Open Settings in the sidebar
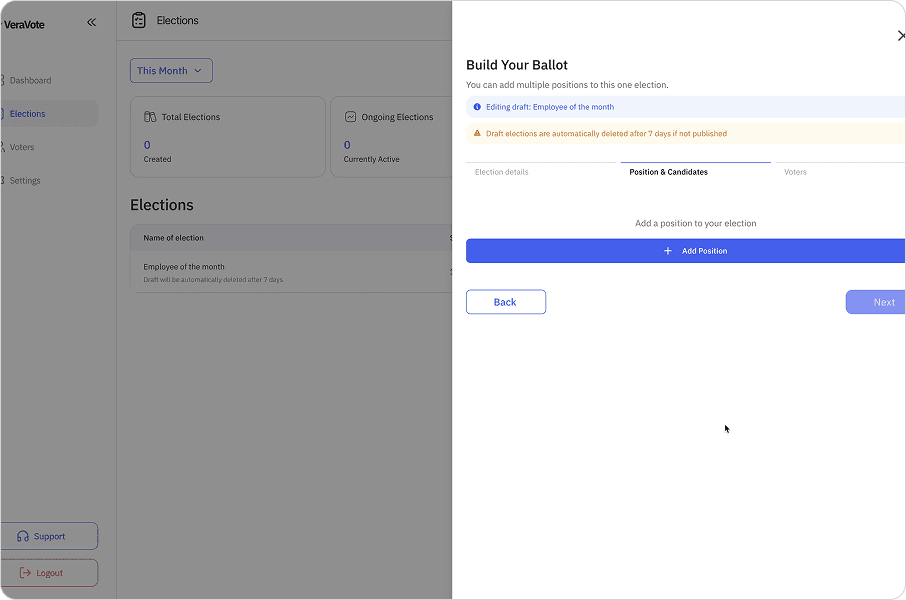Screen dimensions: 906x600 pos(25,181)
